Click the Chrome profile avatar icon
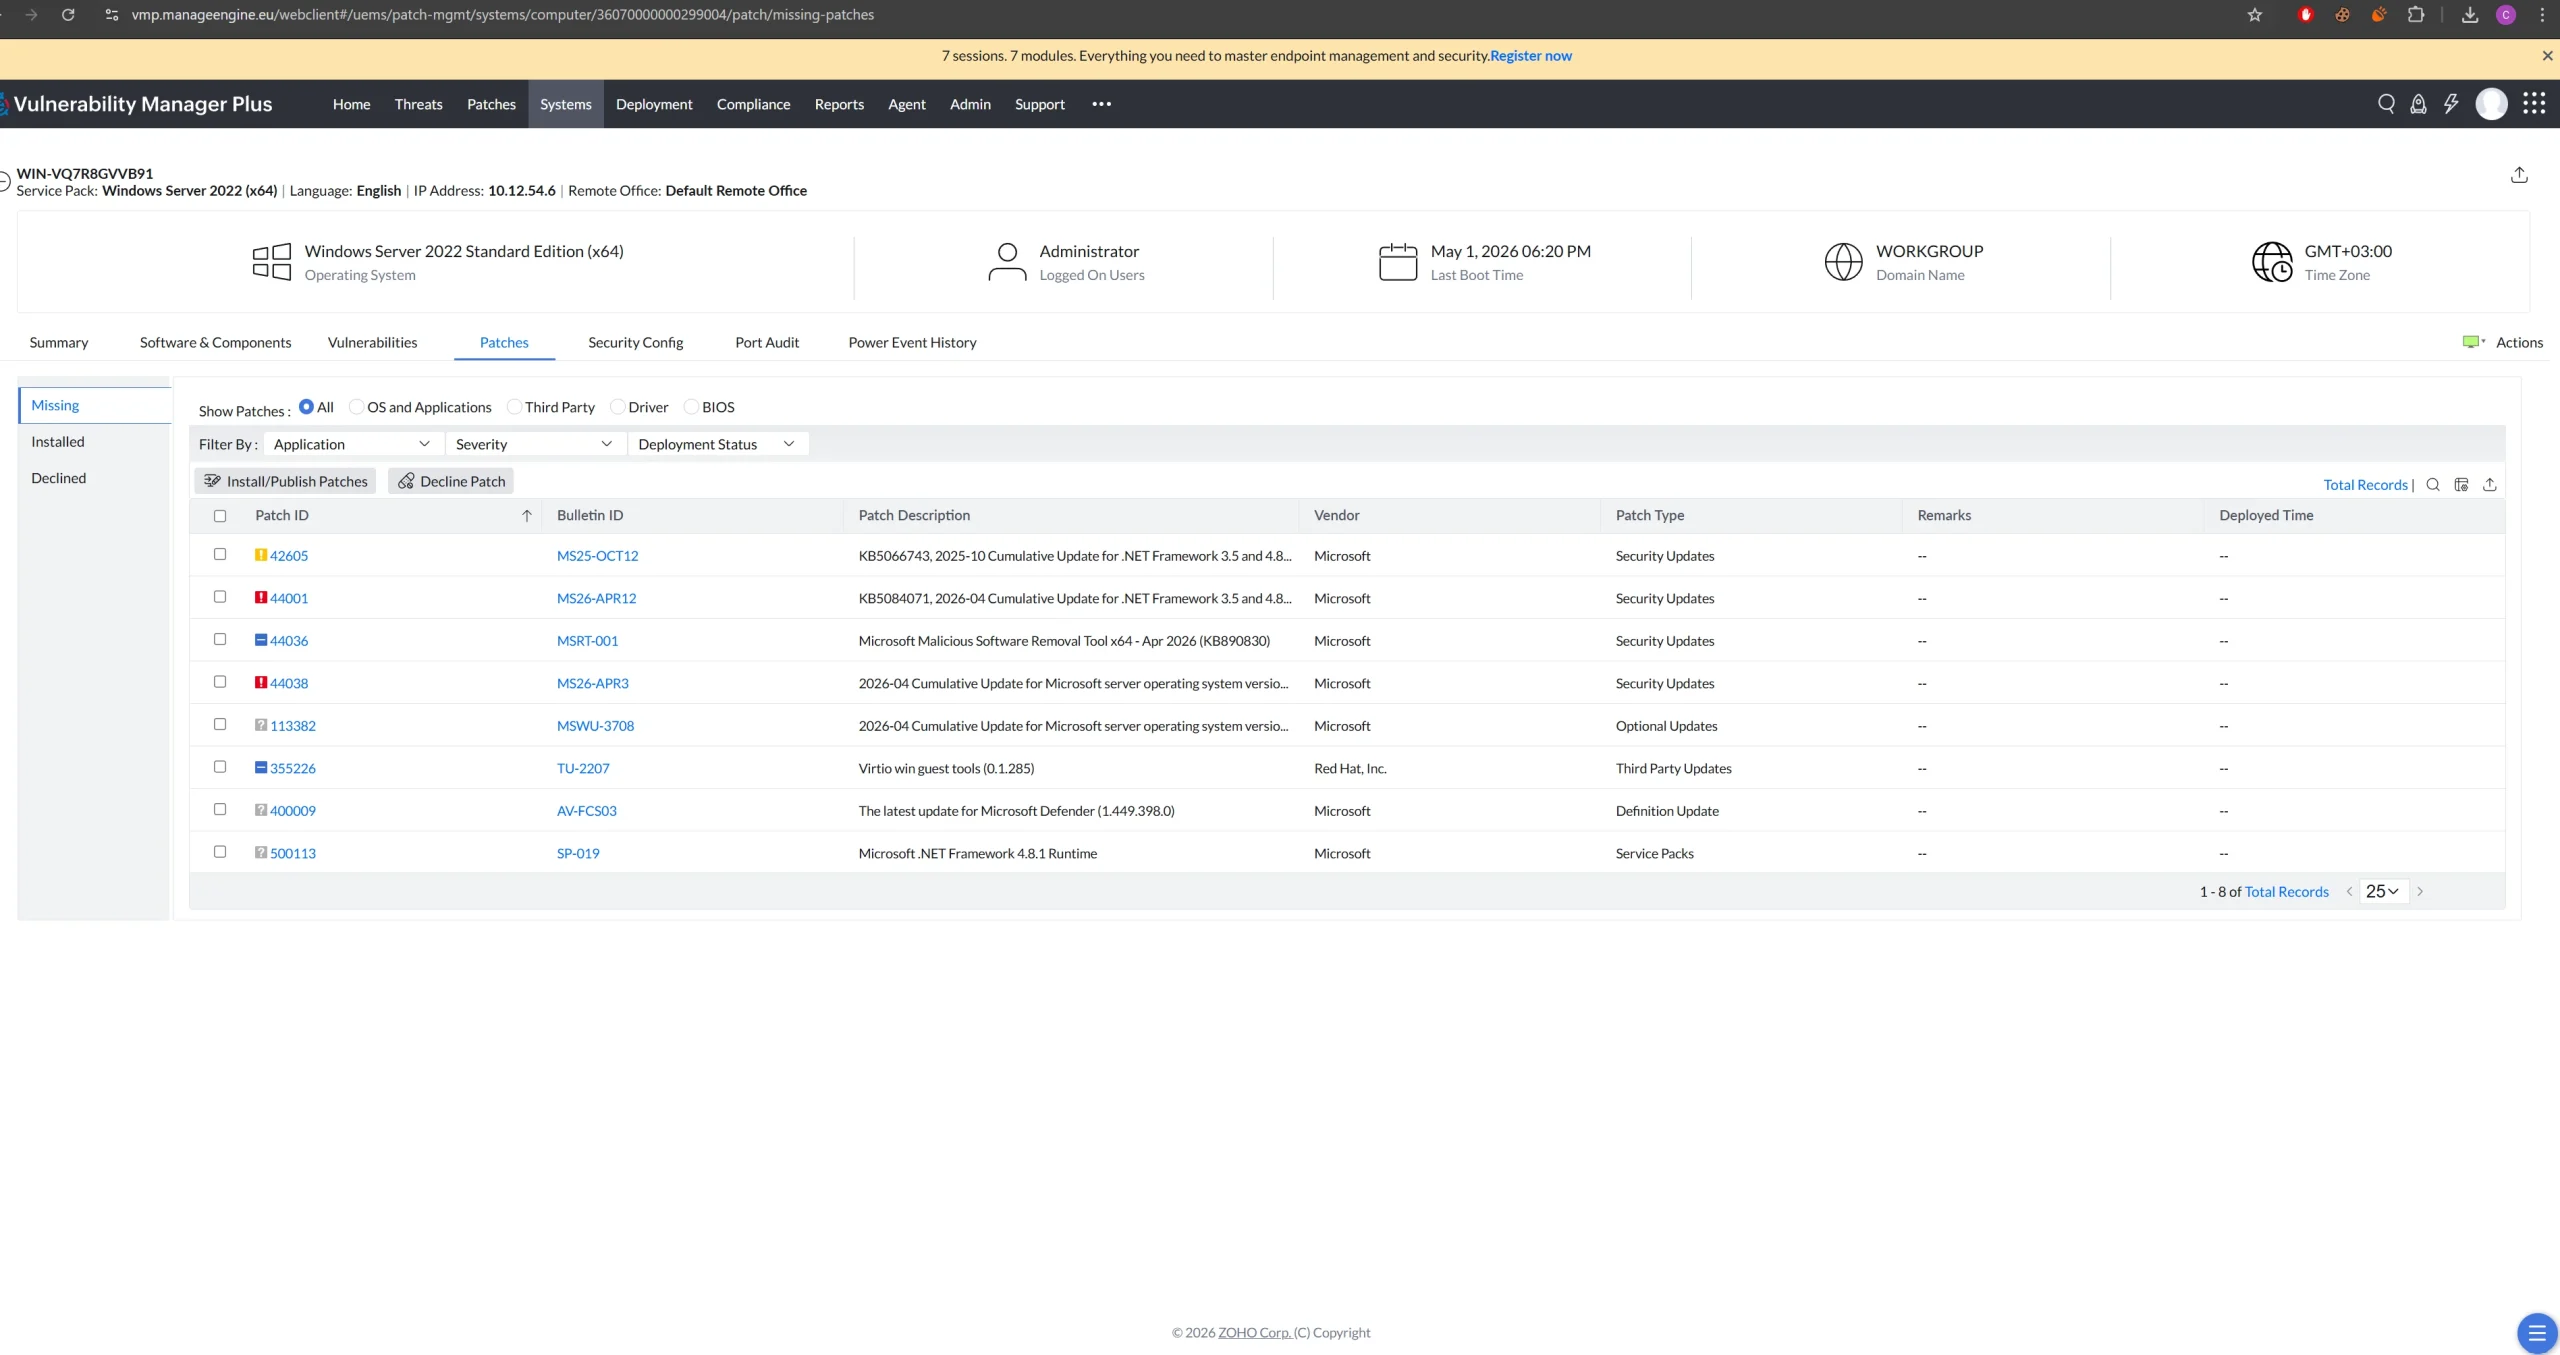2560x1355 pixels. (x=2506, y=15)
